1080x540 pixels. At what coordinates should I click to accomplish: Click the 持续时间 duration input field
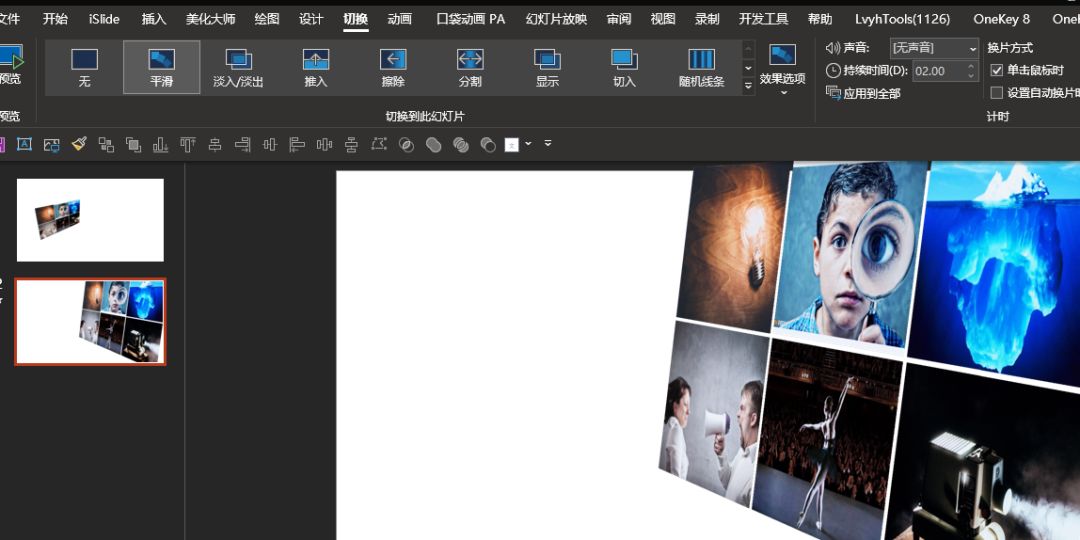937,71
